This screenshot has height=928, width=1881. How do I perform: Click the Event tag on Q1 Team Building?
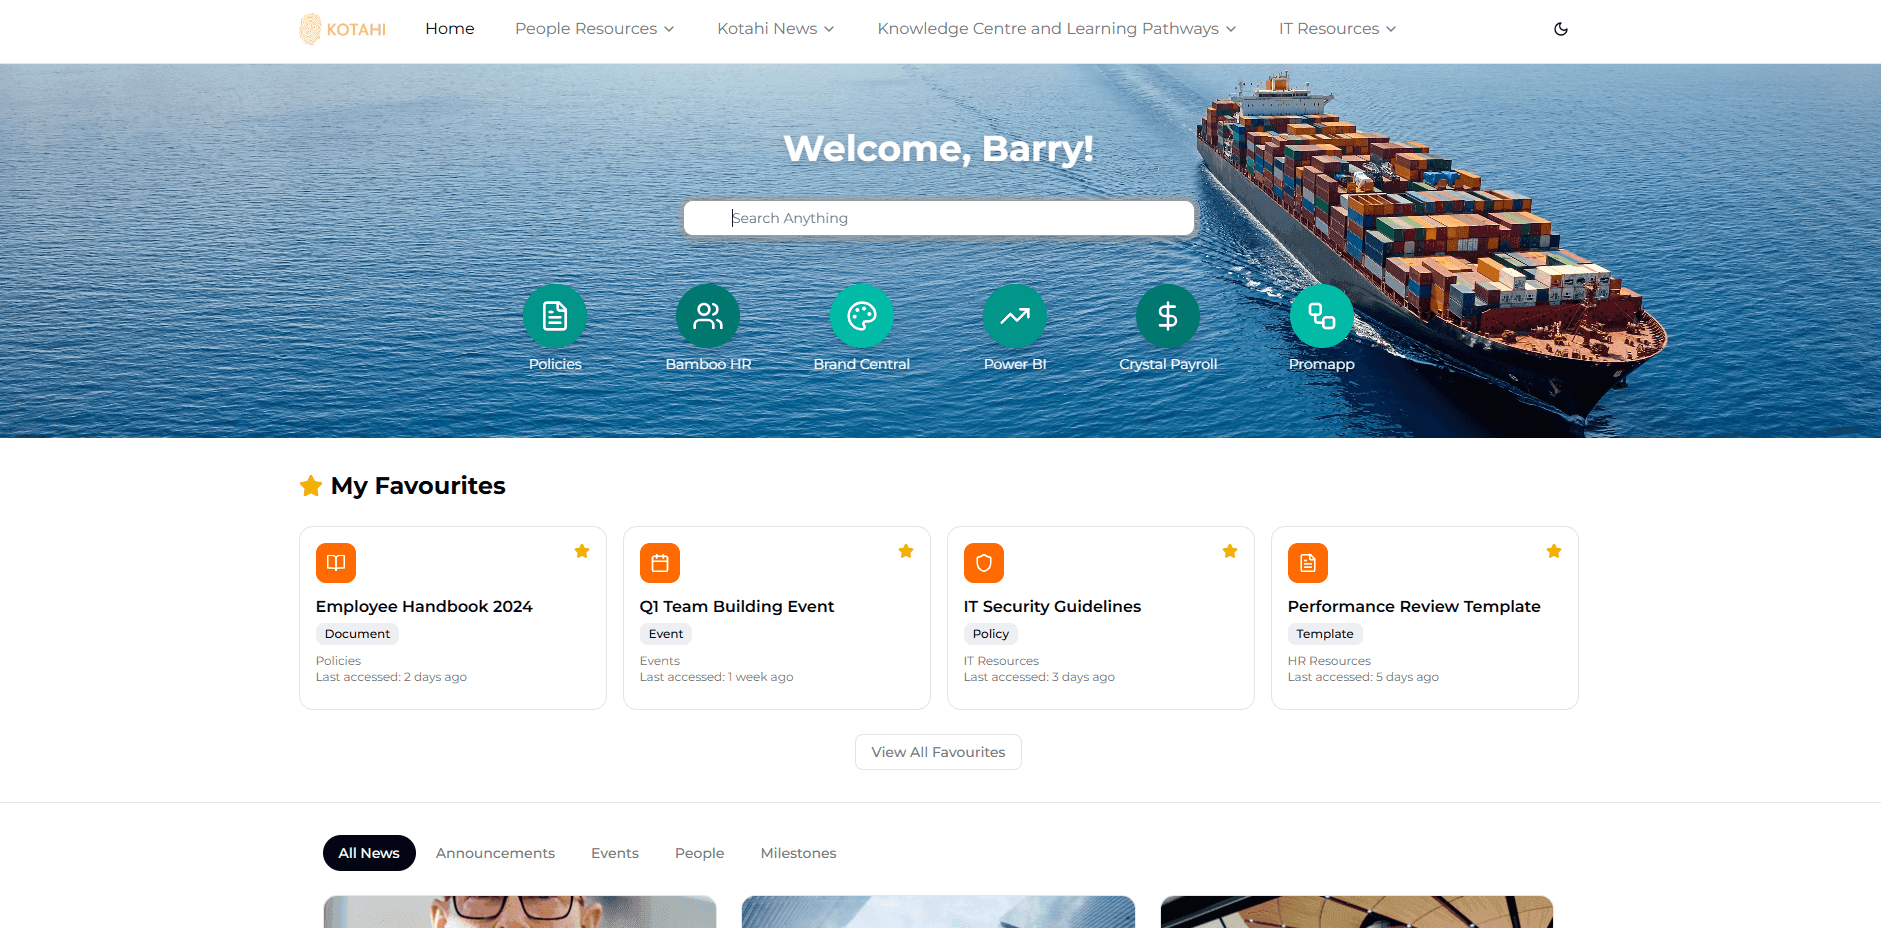coord(666,634)
